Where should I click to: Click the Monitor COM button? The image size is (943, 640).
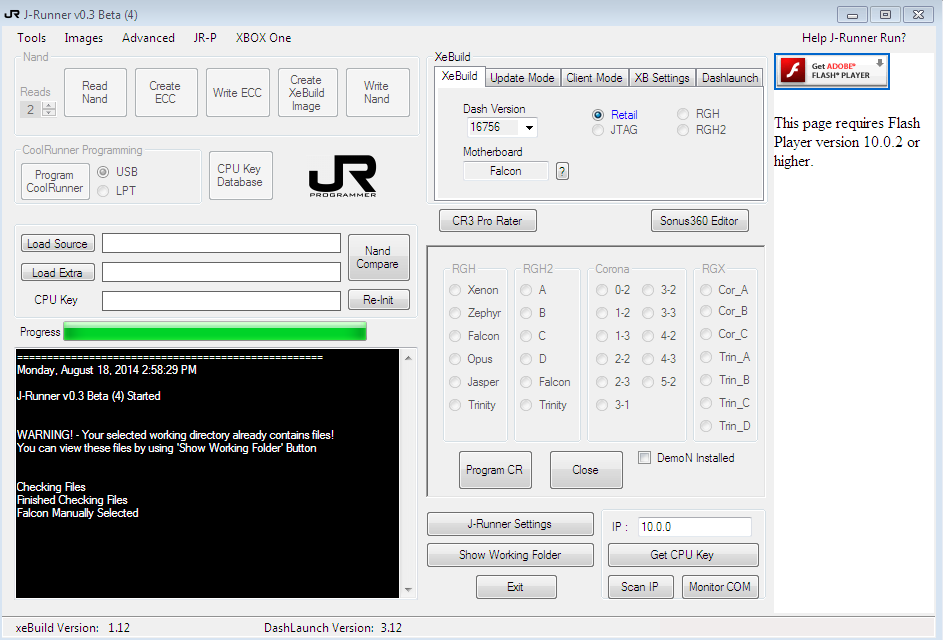(720, 587)
